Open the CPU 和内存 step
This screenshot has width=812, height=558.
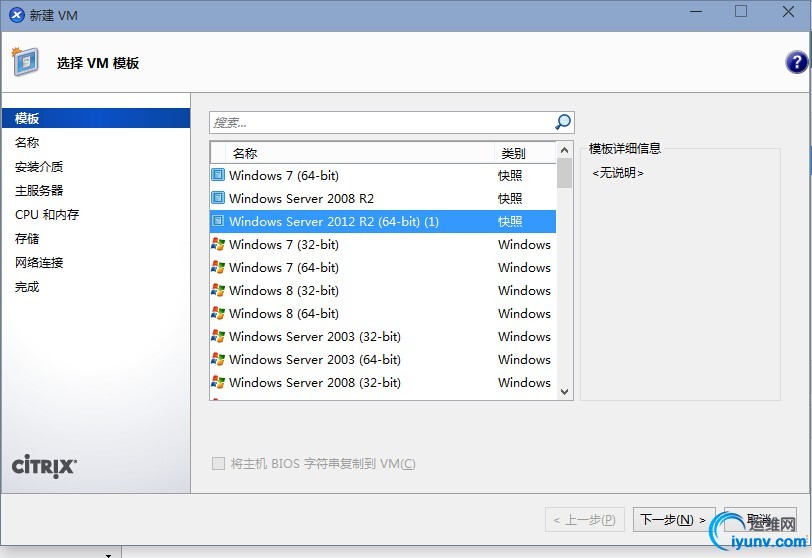47,214
